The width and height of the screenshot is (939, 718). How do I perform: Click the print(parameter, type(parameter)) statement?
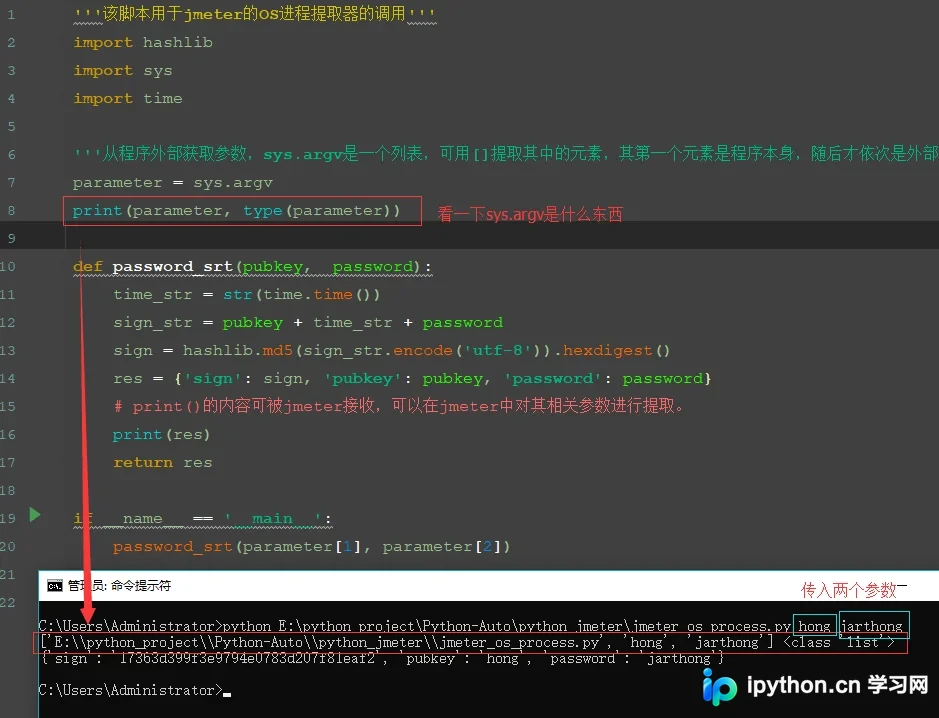point(236,211)
